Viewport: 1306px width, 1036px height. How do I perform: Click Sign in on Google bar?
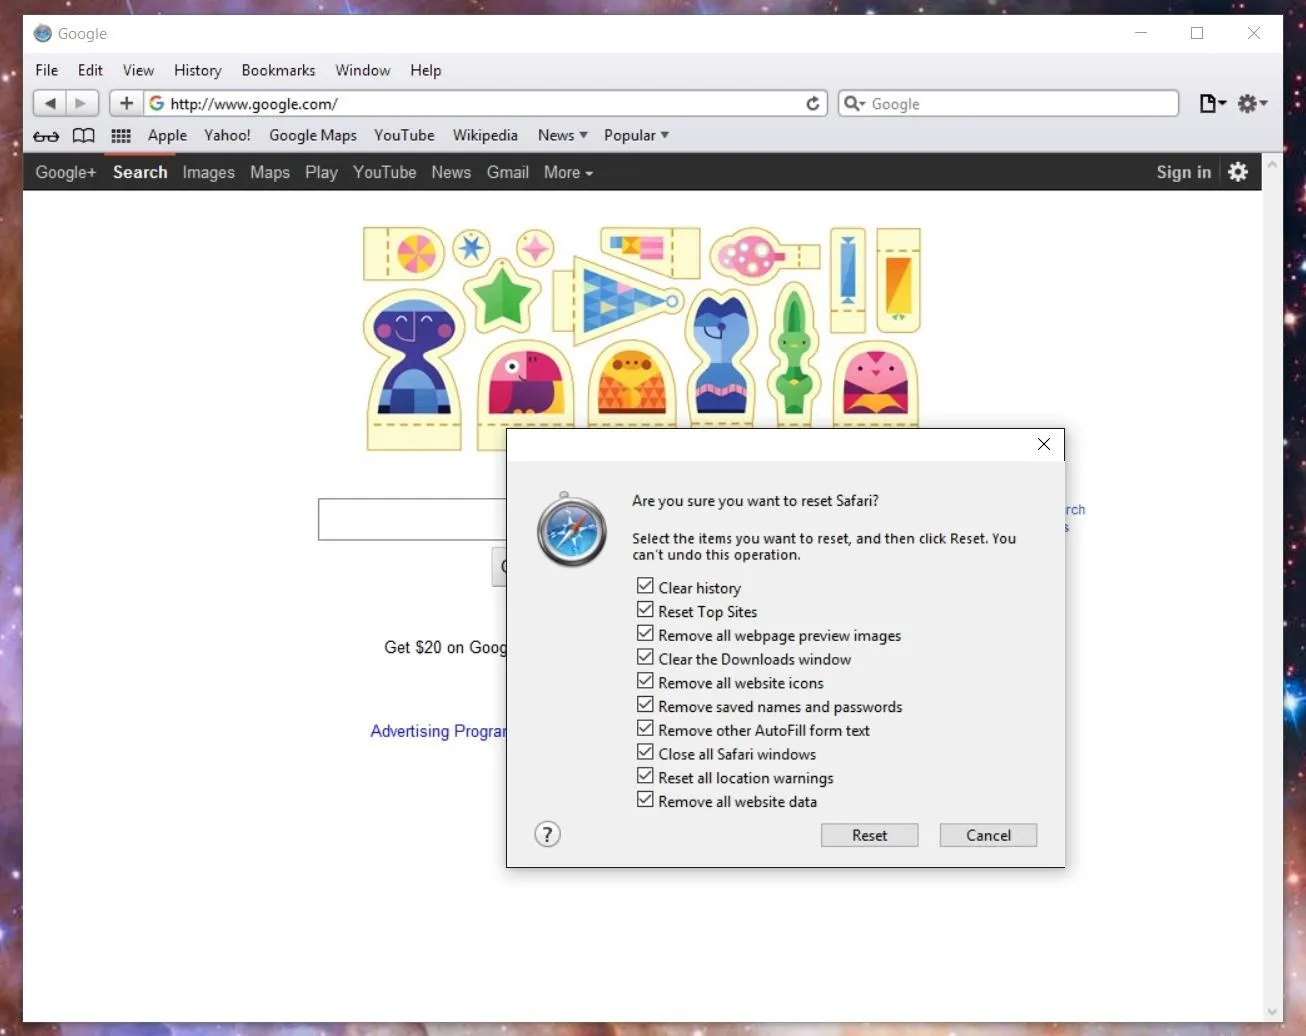[1183, 172]
